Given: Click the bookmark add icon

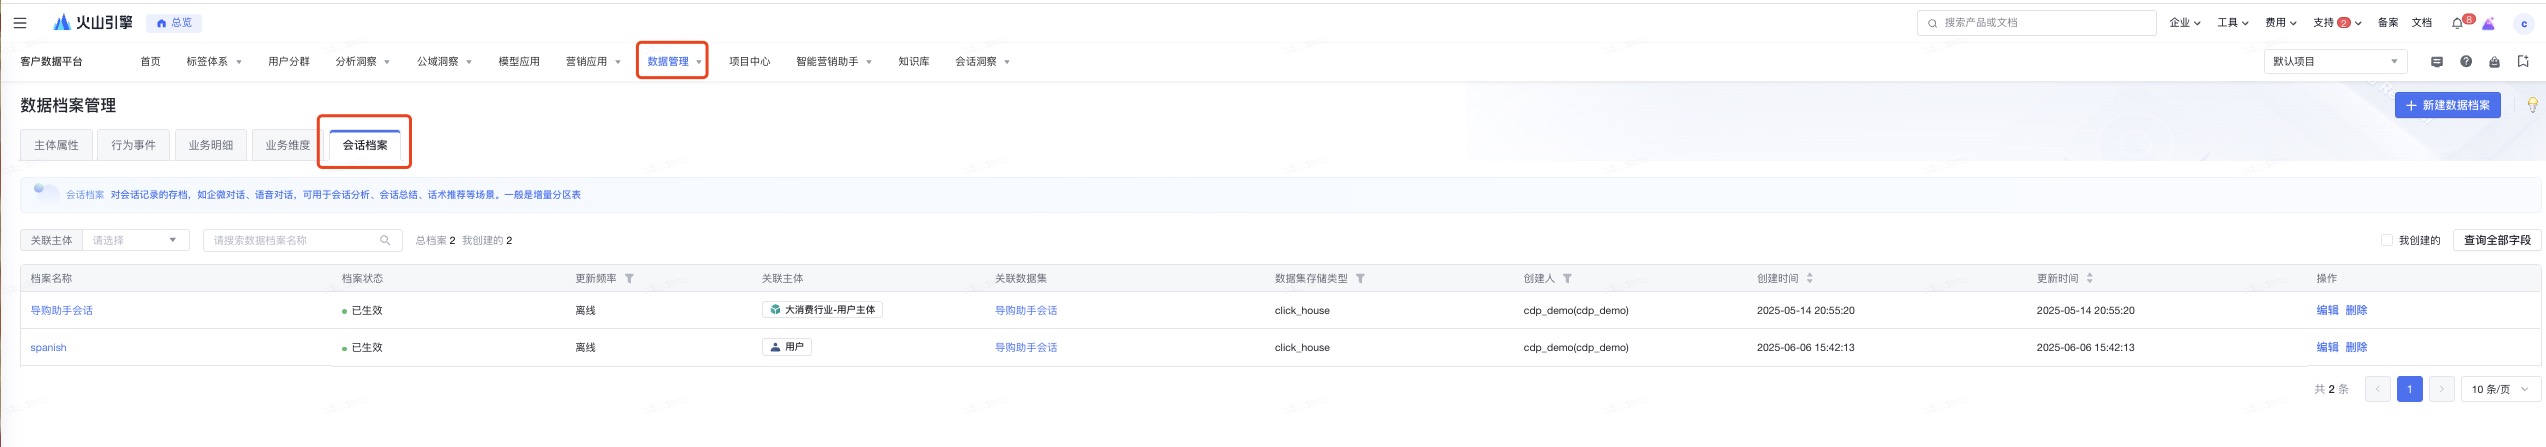Looking at the screenshot, I should (2523, 62).
